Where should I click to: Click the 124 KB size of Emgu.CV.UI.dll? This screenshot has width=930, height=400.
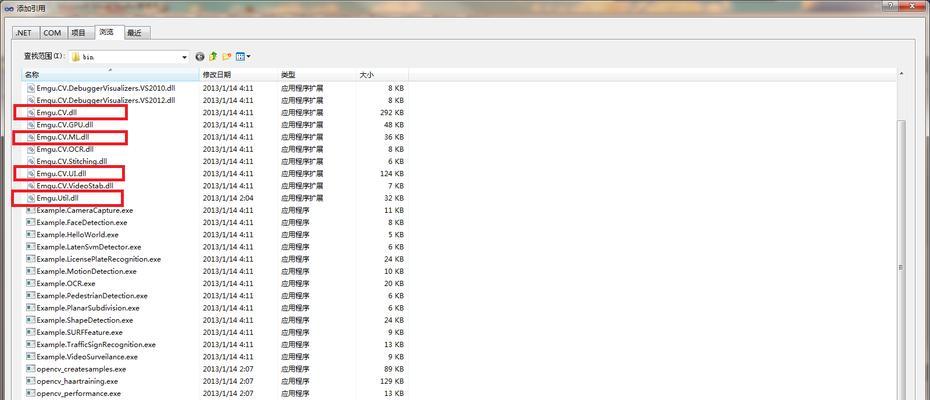[392, 173]
